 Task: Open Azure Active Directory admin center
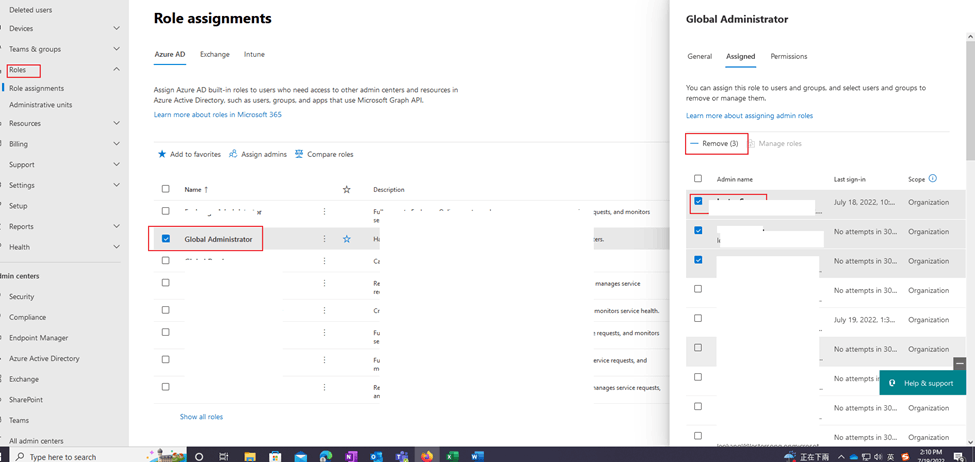click(x=44, y=359)
